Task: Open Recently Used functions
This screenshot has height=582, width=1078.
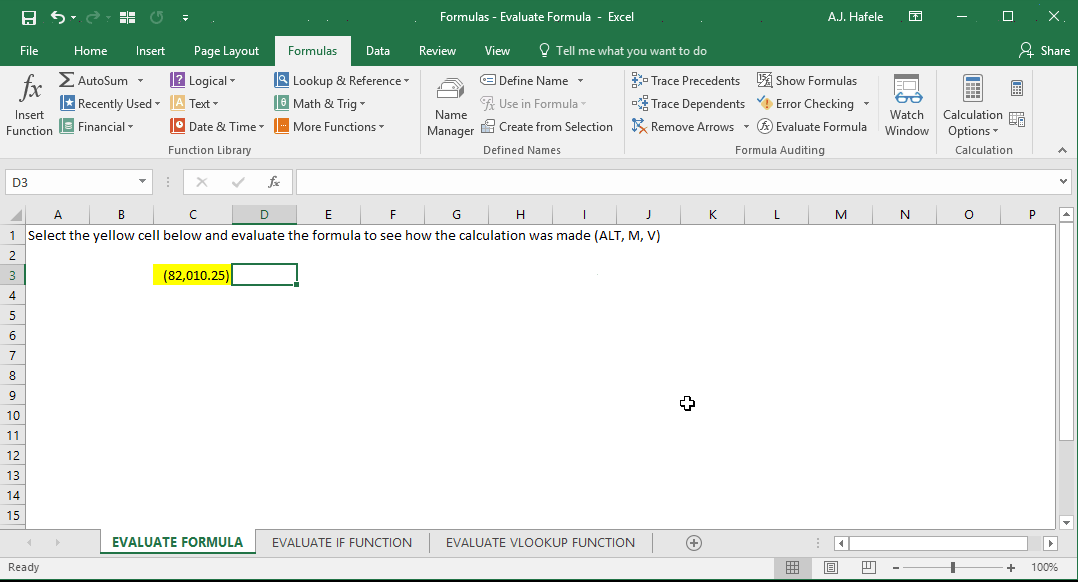Action: [110, 104]
